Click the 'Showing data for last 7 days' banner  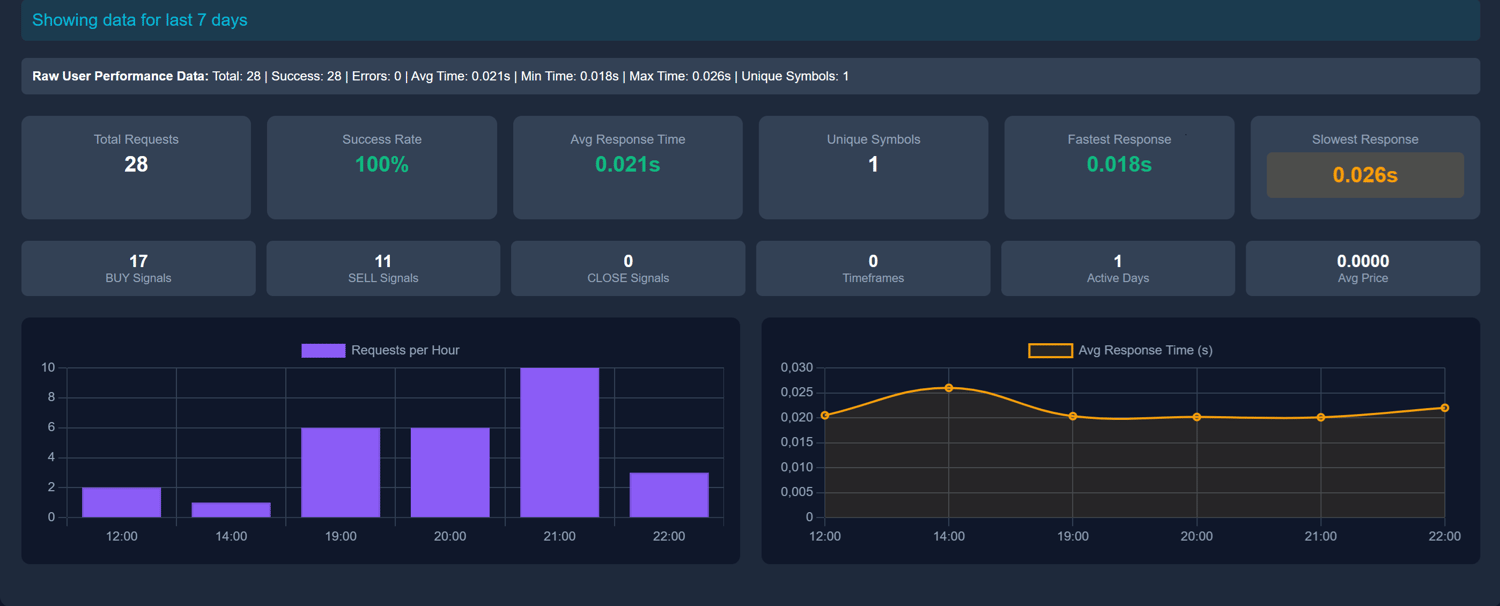coord(750,20)
